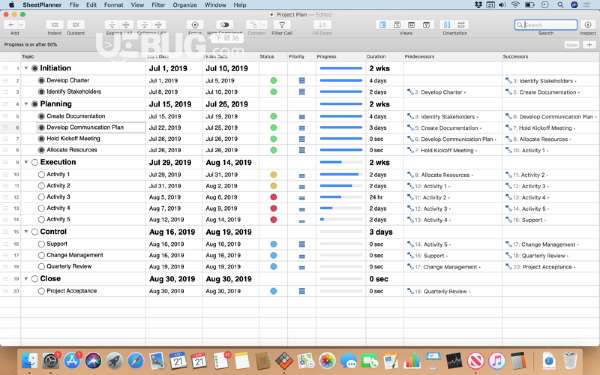Collapse the Close group
This screenshot has width=600, height=375.
click(26, 279)
